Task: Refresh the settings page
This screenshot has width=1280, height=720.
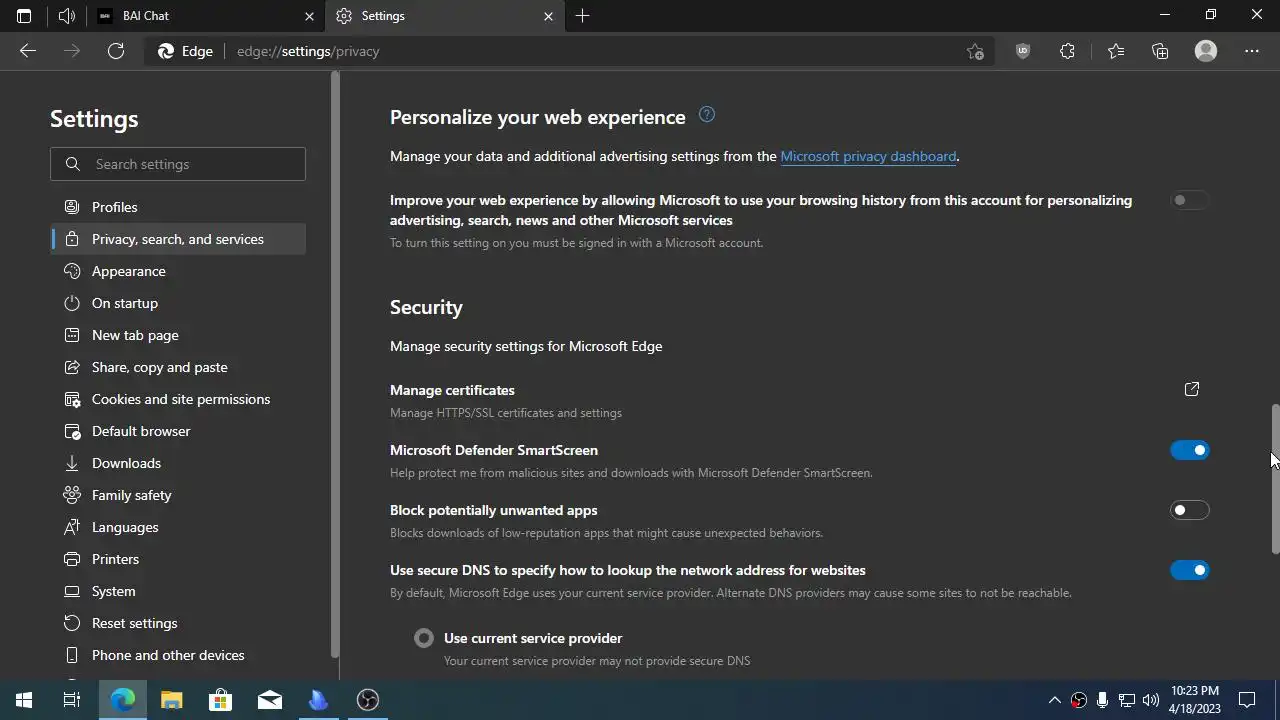Action: [116, 51]
